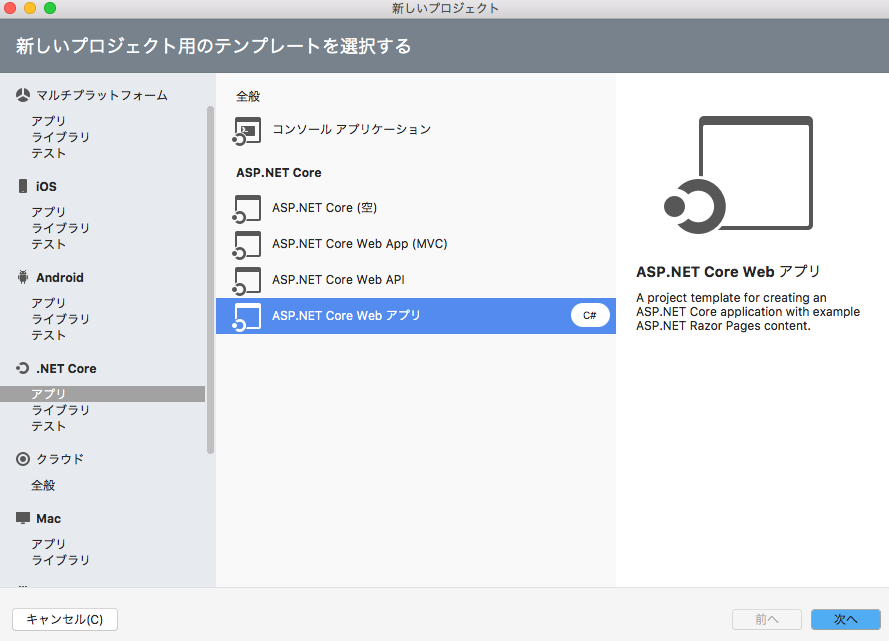Select アプリ under Mac
The height and width of the screenshot is (641, 889).
click(x=48, y=544)
